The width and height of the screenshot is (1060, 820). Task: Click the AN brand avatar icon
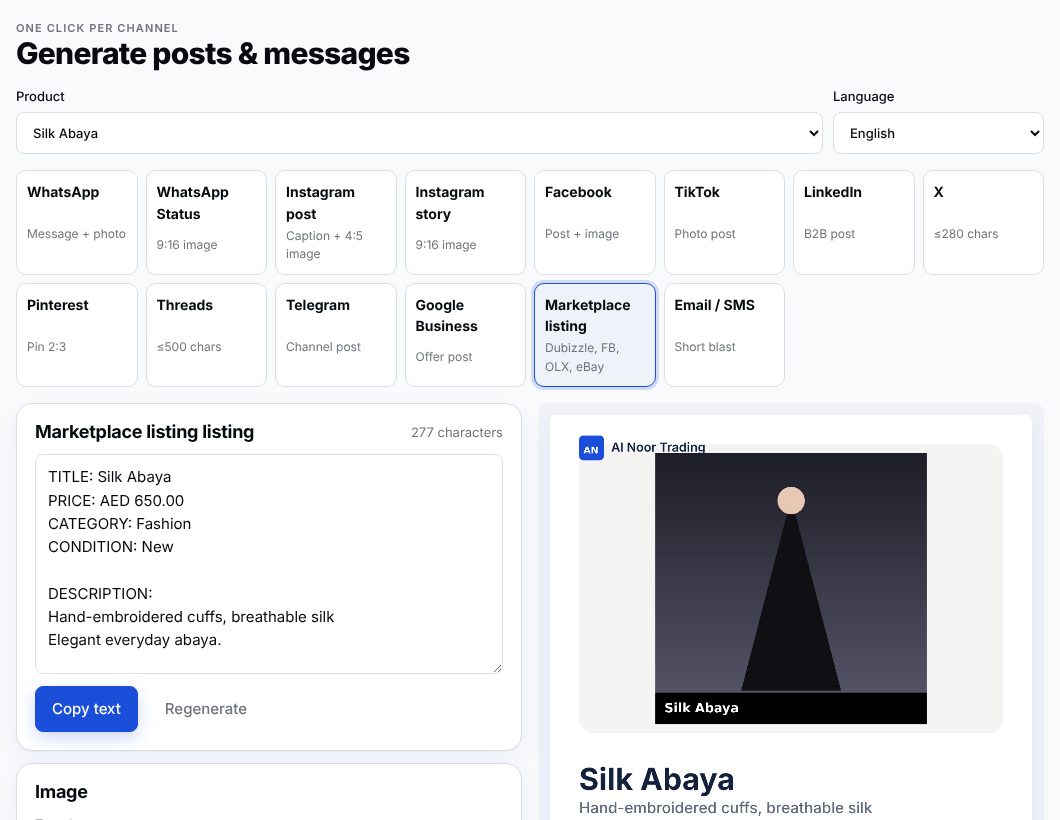pyautogui.click(x=591, y=448)
